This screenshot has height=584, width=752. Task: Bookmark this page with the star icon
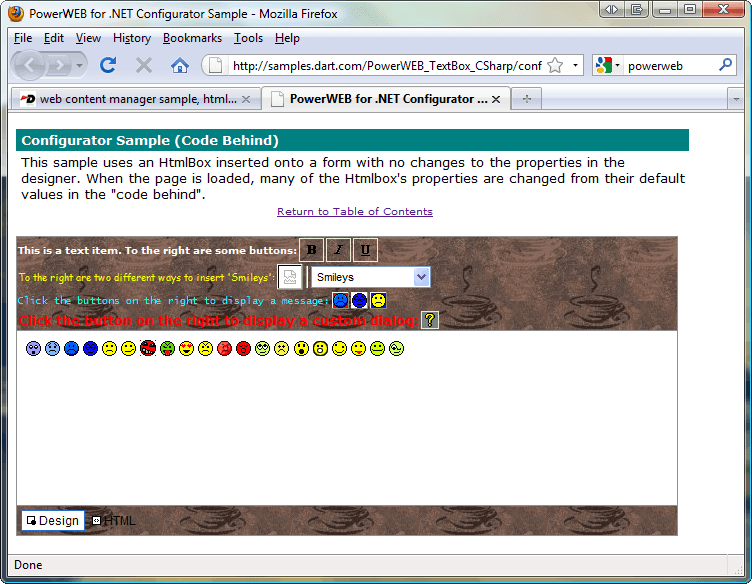tap(555, 65)
